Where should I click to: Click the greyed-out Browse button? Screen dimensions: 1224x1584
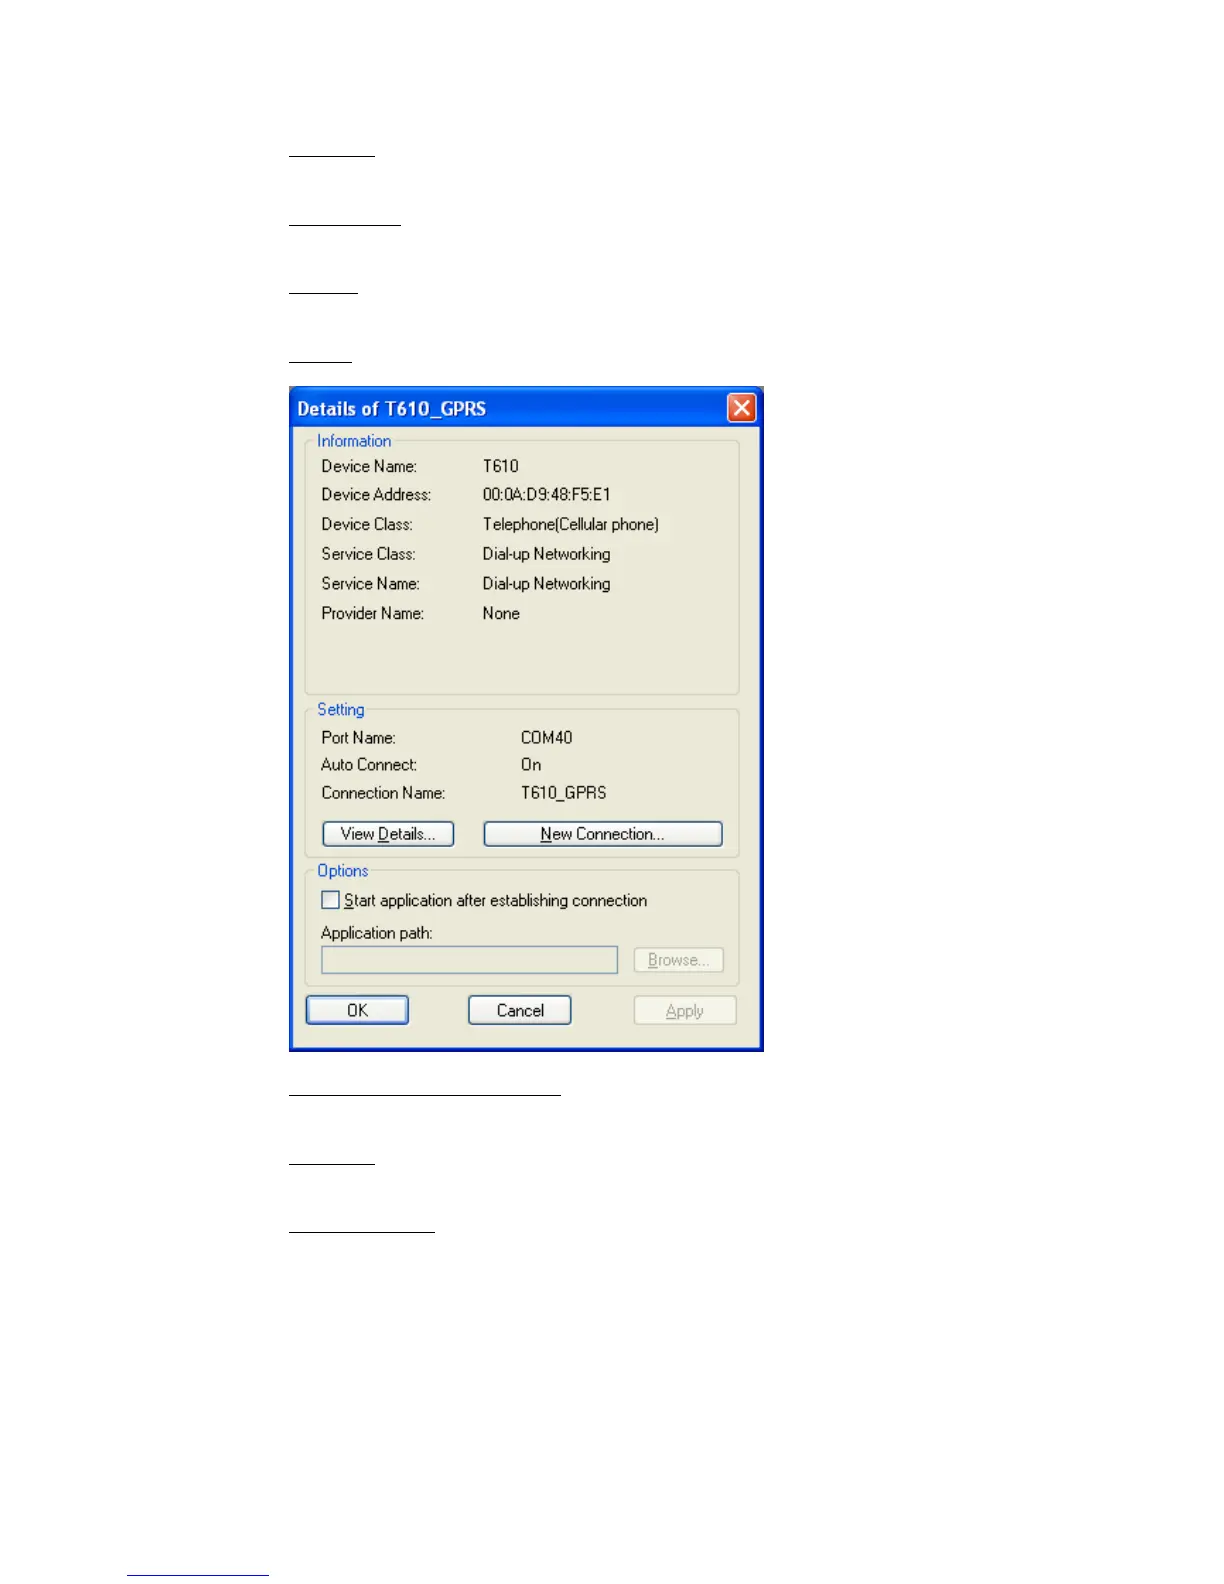coord(679,960)
